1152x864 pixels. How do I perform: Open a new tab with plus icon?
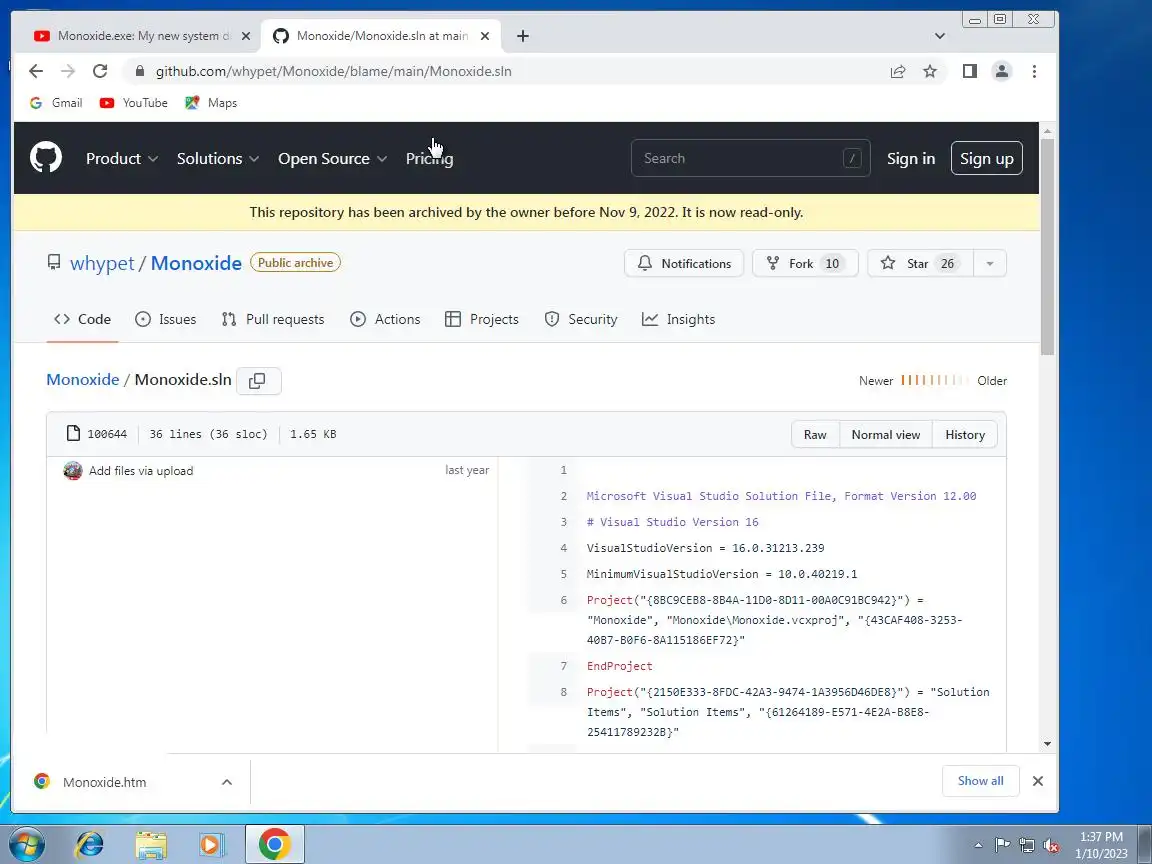[x=522, y=36]
